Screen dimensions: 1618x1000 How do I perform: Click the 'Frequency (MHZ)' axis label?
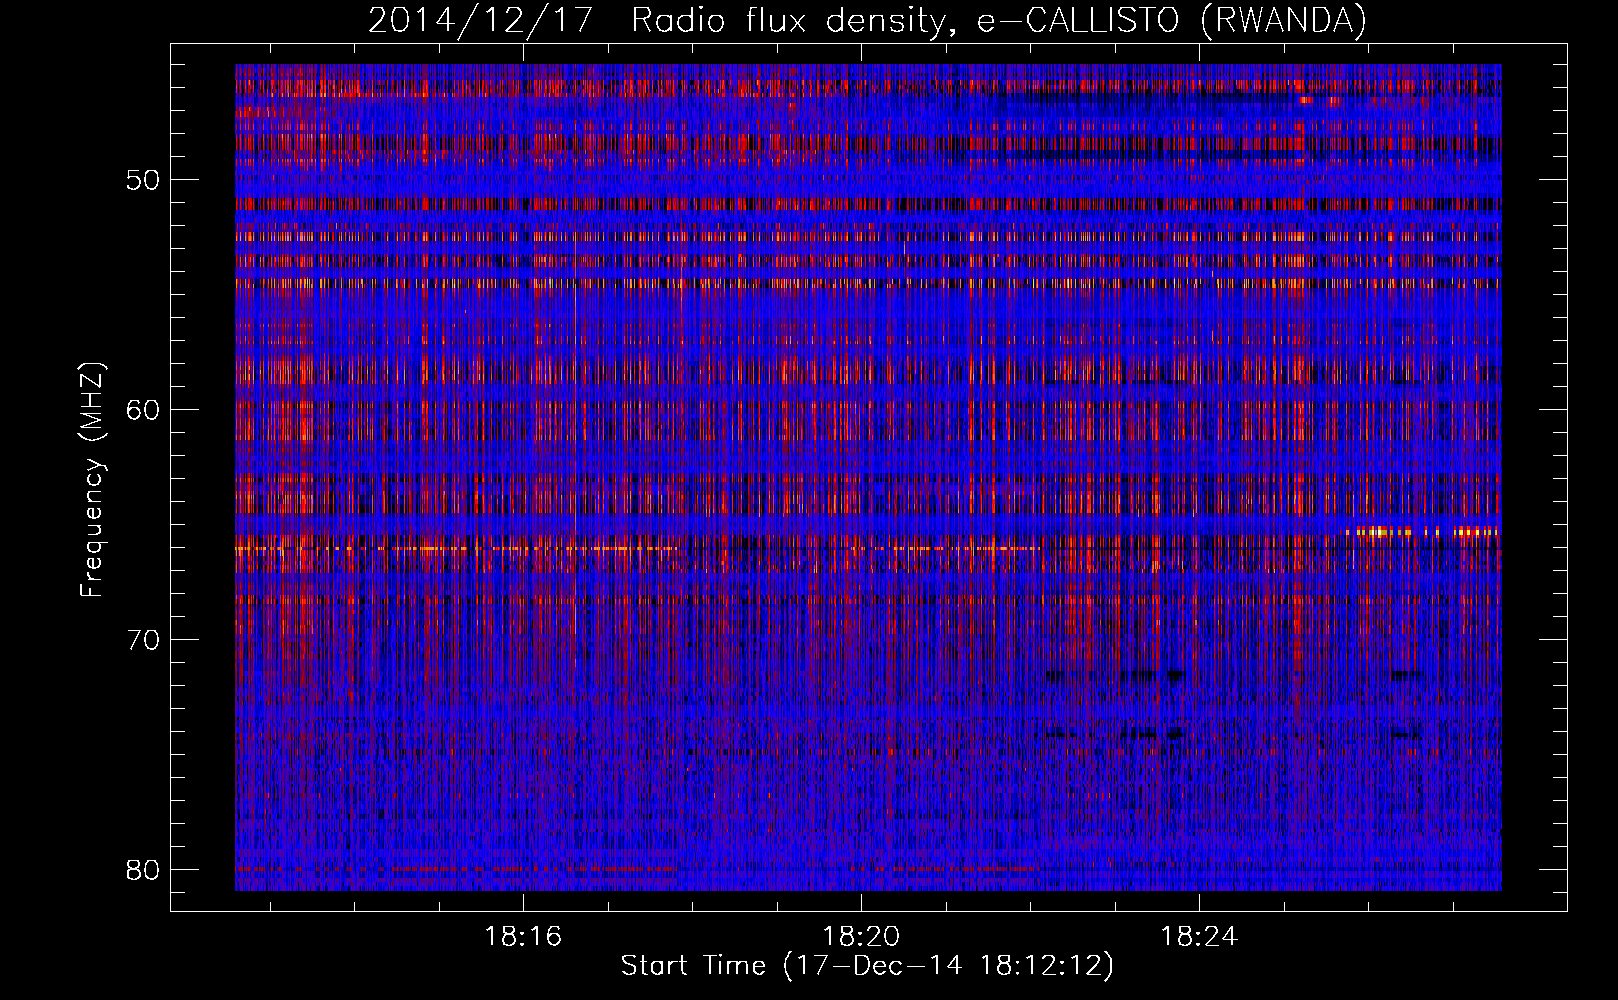pos(92,480)
